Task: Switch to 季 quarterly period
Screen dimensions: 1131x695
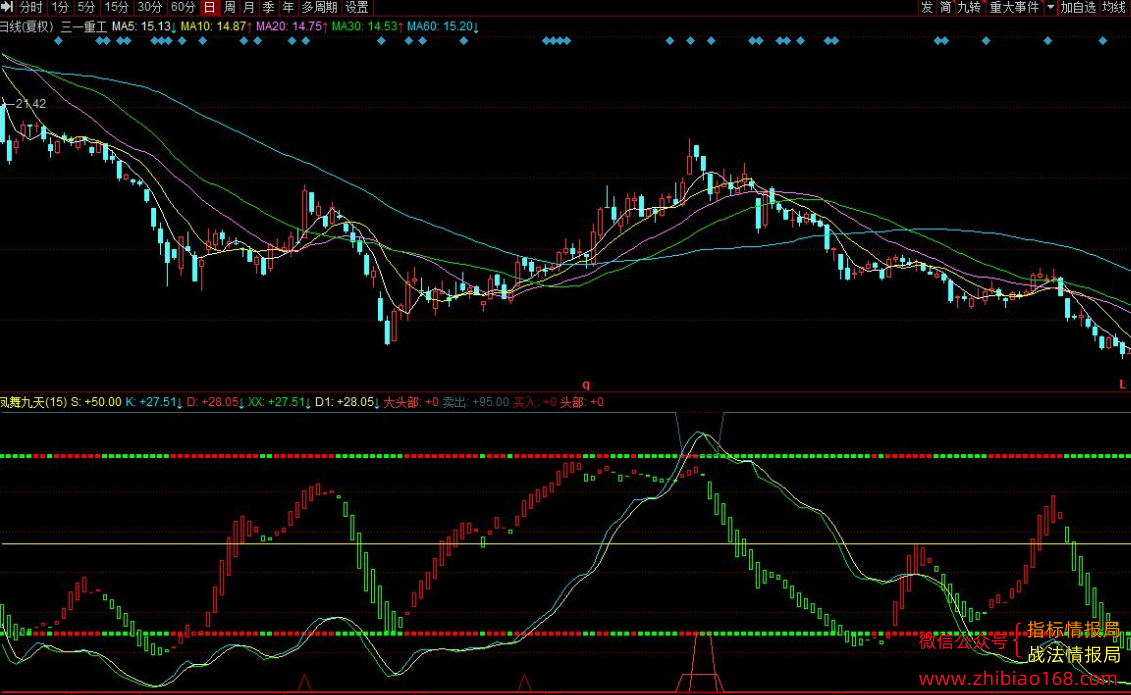Action: [268, 7]
